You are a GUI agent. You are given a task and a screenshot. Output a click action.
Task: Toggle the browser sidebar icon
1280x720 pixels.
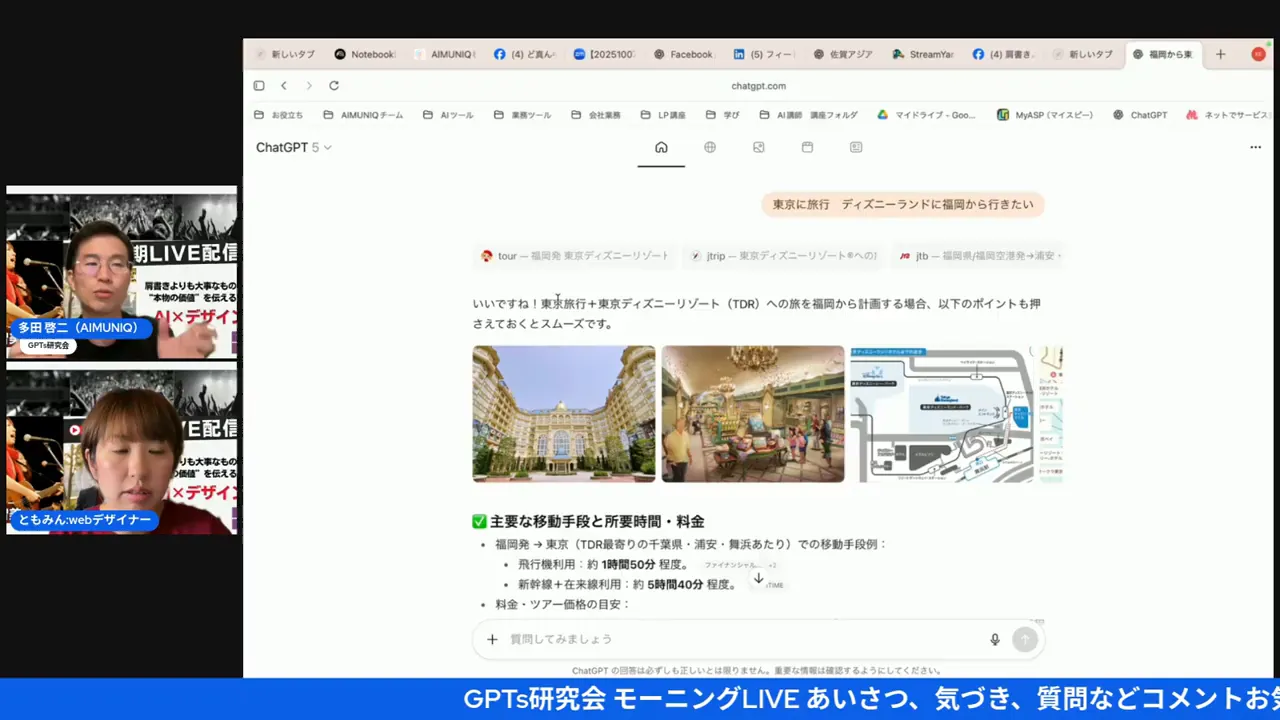click(259, 86)
